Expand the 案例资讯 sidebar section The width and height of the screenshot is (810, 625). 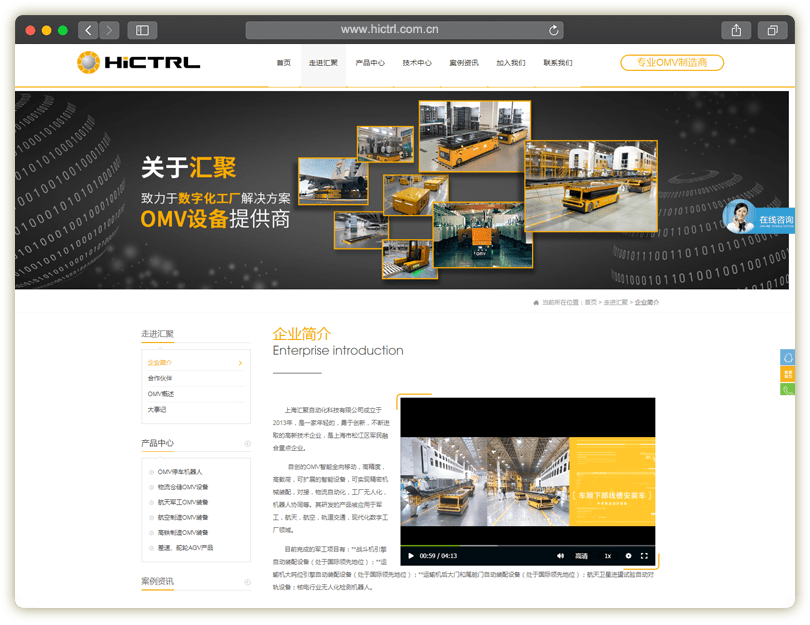247,581
